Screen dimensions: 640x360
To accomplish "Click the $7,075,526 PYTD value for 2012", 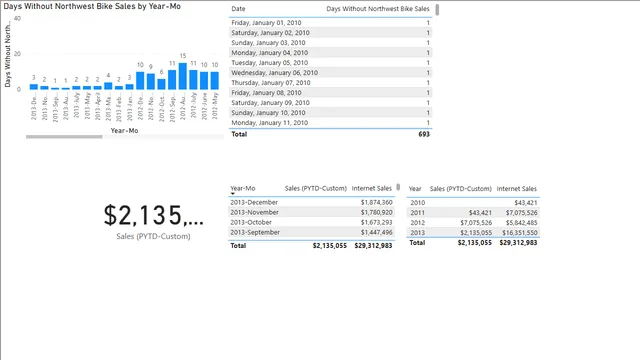I will [x=476, y=223].
